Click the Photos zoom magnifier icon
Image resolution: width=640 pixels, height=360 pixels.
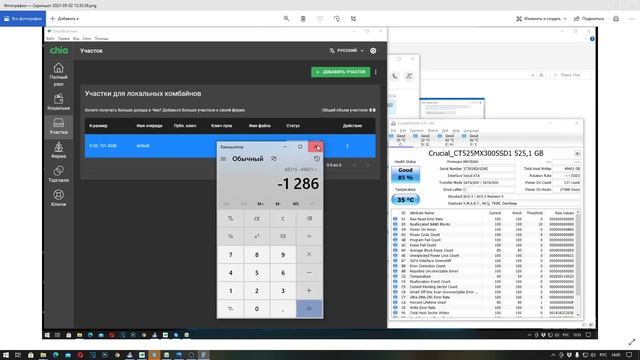(x=287, y=19)
